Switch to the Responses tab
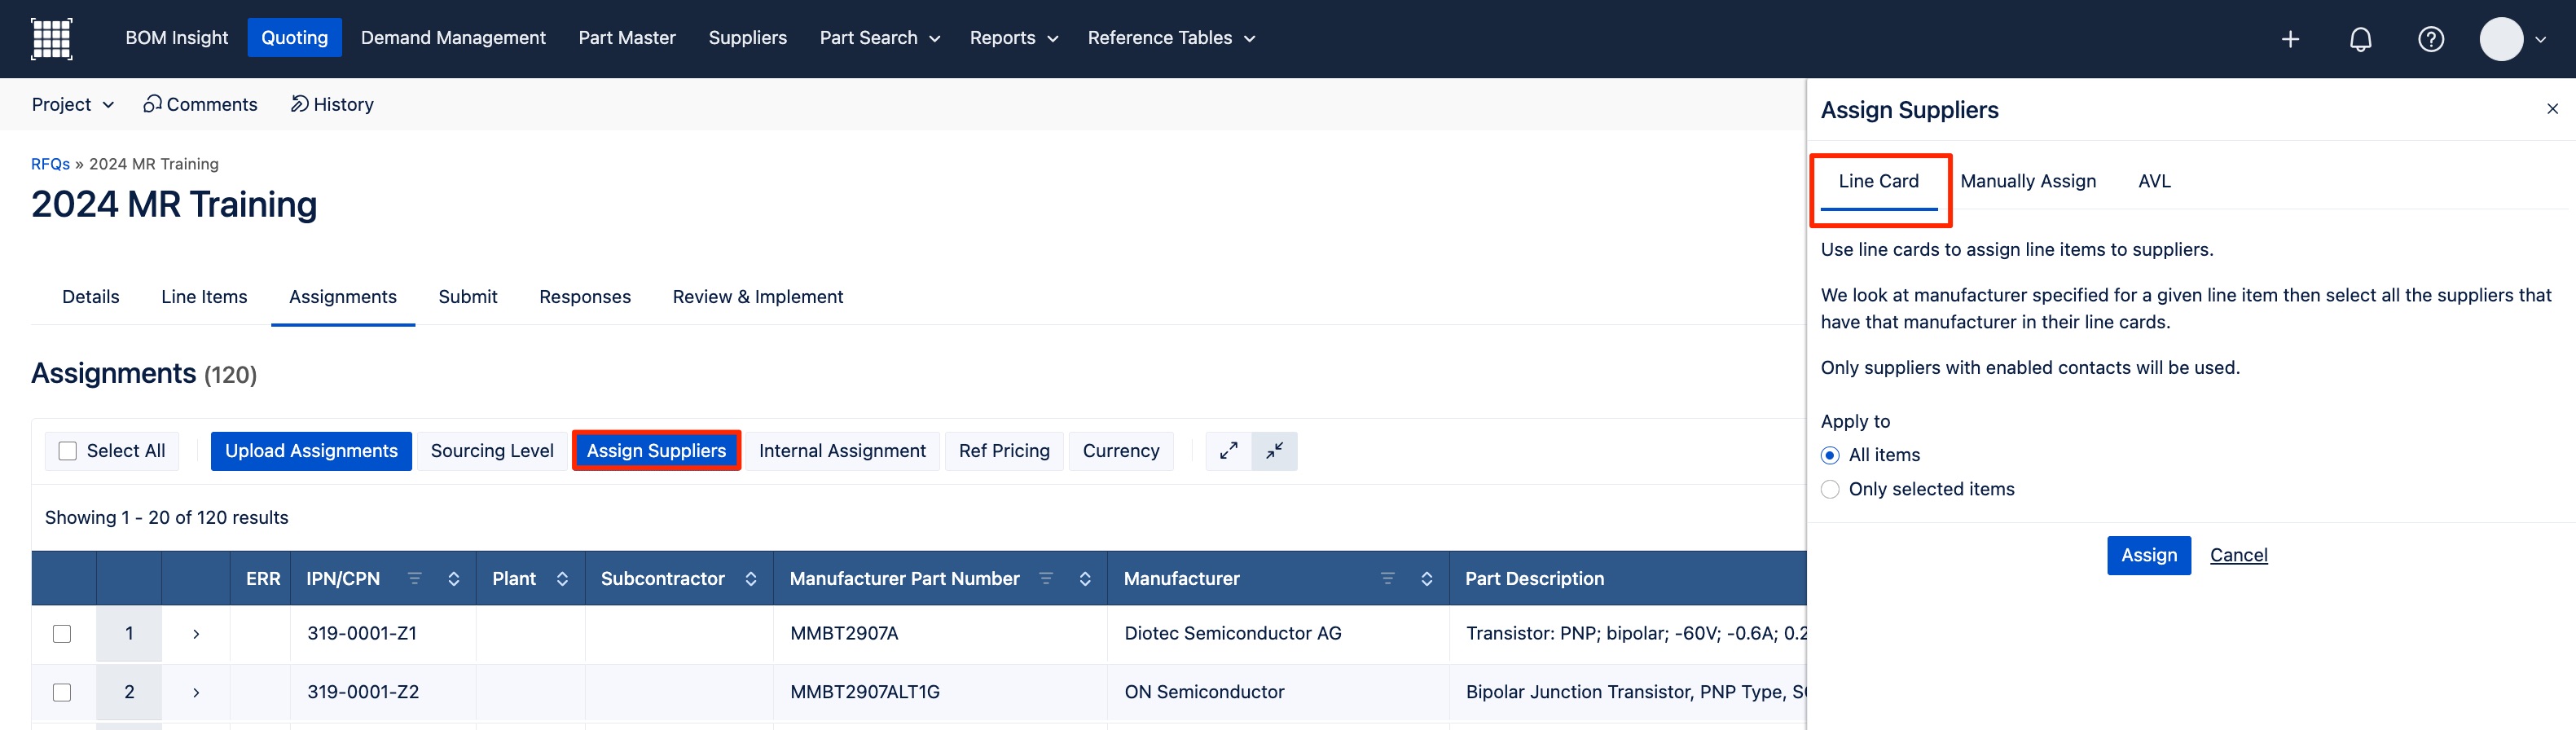 [585, 297]
